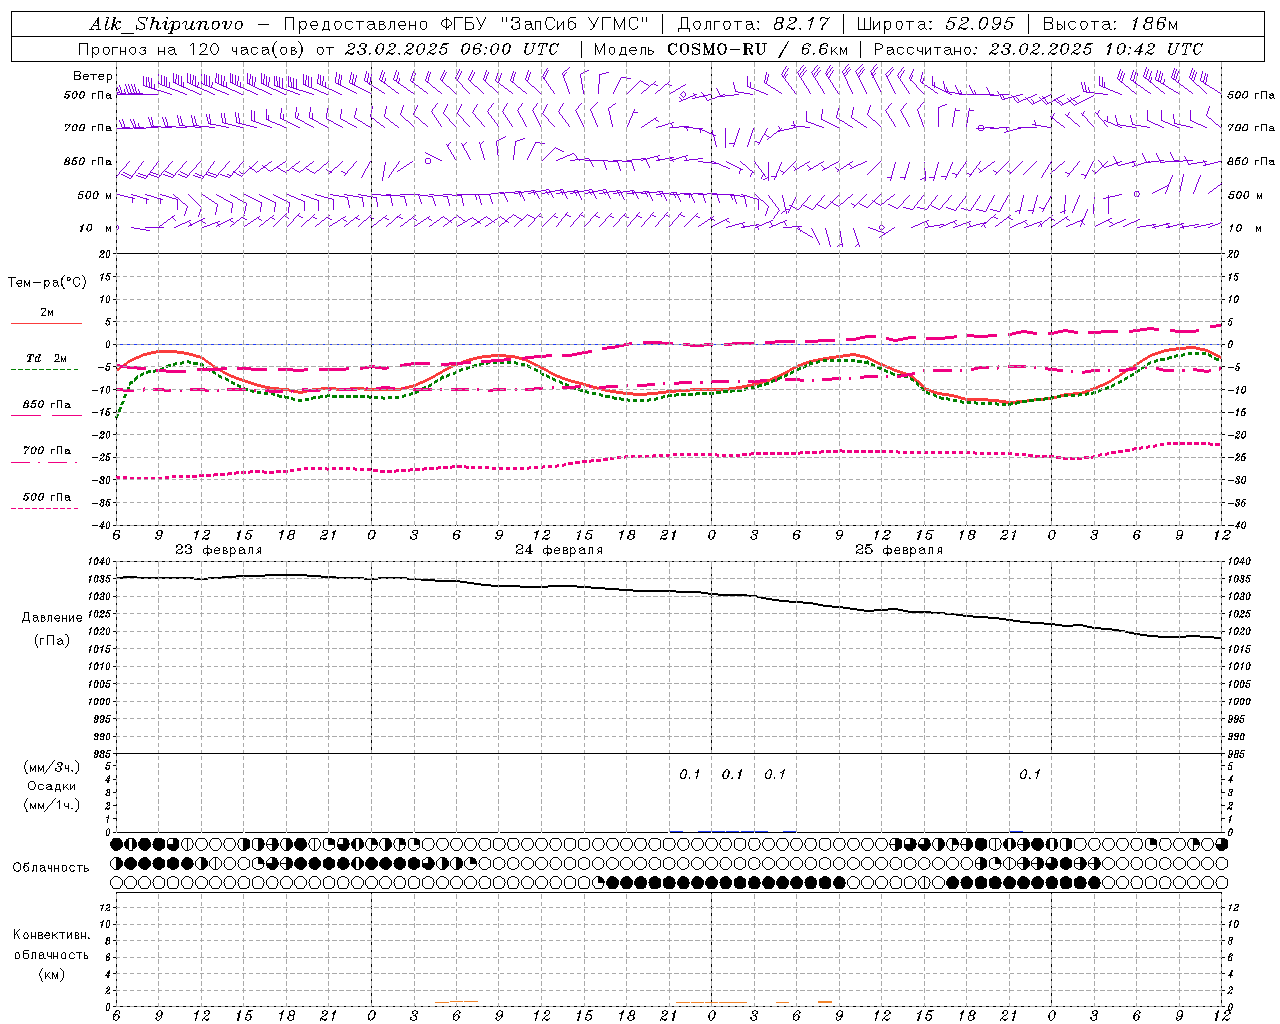1280x1024 pixels.
Task: Click the Давление pressure panel label
Action: [52, 618]
